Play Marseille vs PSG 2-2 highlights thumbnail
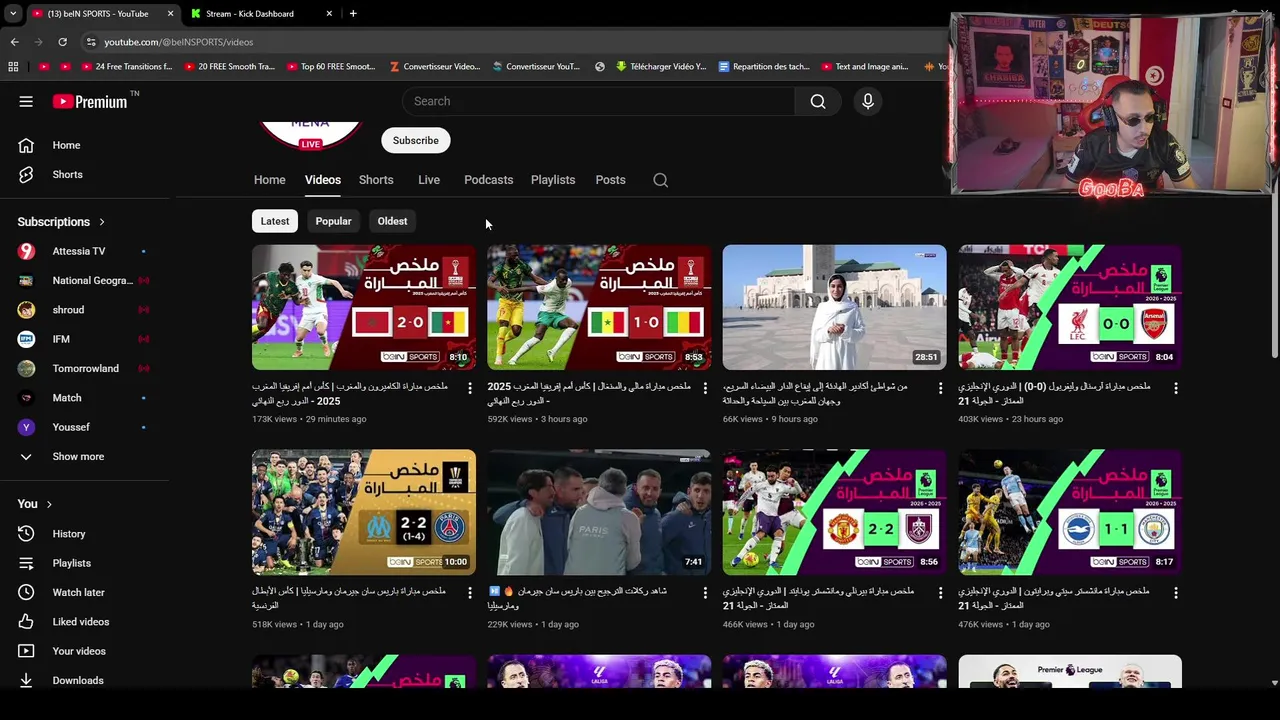Screen dimensions: 1280x720 [x=364, y=512]
